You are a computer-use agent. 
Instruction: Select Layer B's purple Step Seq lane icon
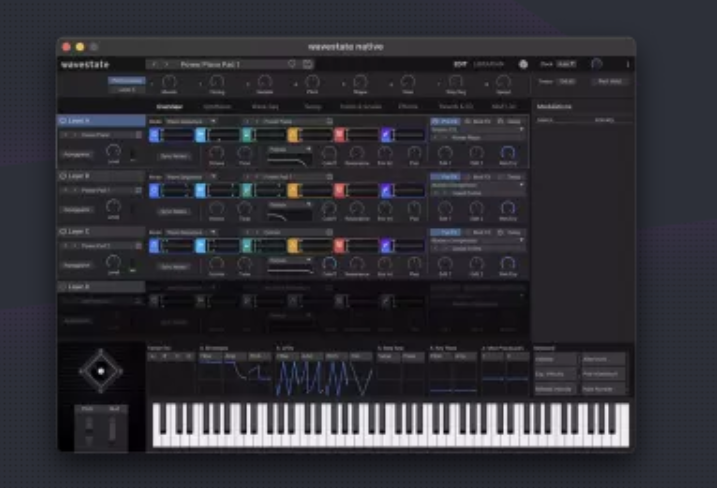(x=386, y=191)
